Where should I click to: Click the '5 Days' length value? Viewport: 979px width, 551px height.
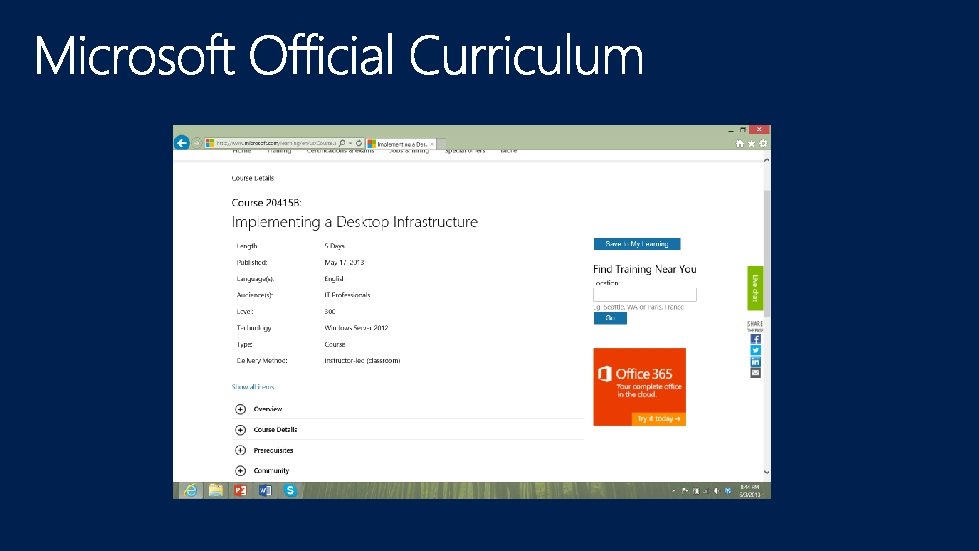pyautogui.click(x=335, y=246)
